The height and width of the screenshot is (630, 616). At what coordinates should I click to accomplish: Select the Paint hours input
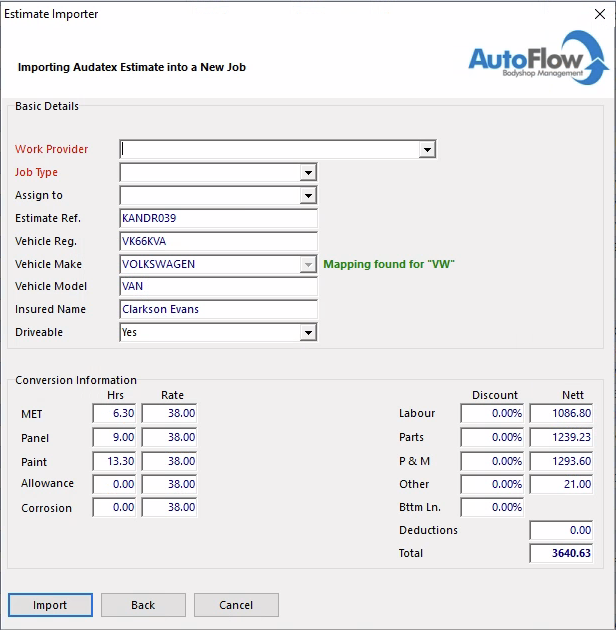pyautogui.click(x=114, y=462)
